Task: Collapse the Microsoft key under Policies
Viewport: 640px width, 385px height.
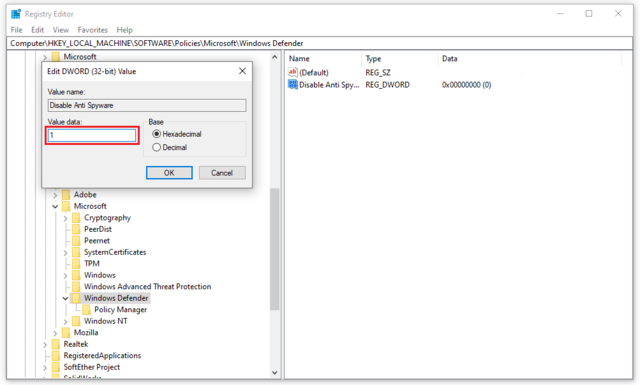Action: (x=55, y=207)
